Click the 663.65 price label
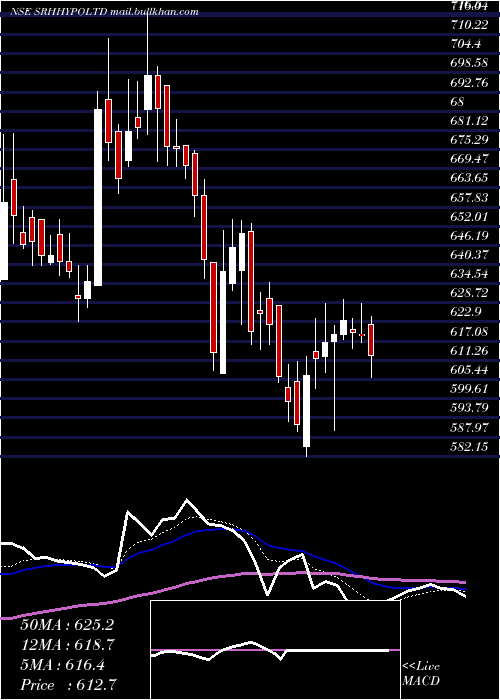 coord(470,178)
